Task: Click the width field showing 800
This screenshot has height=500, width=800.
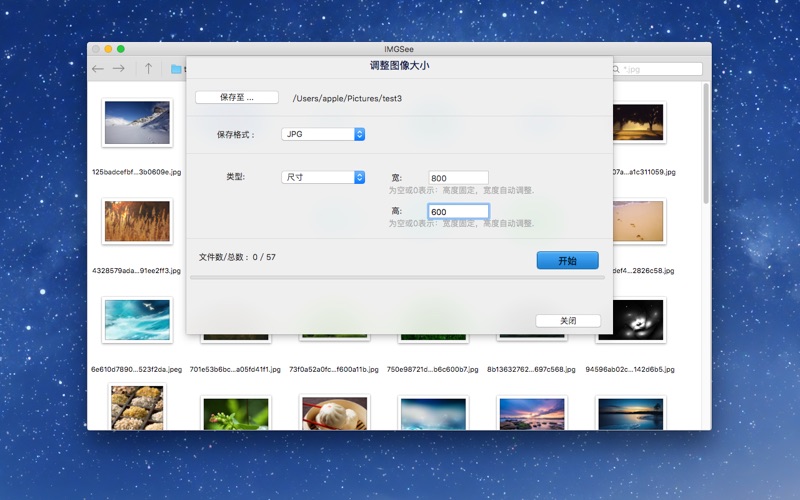Action: (458, 178)
